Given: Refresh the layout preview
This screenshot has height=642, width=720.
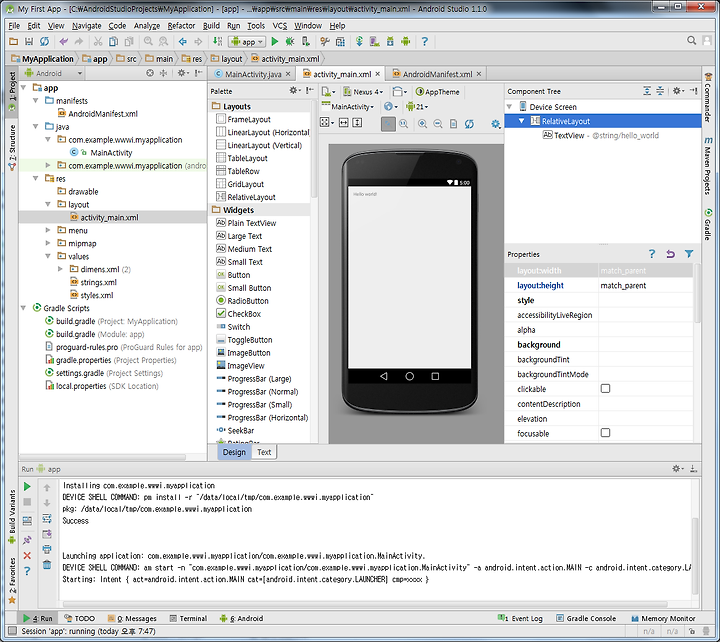Looking at the screenshot, I should 469,124.
